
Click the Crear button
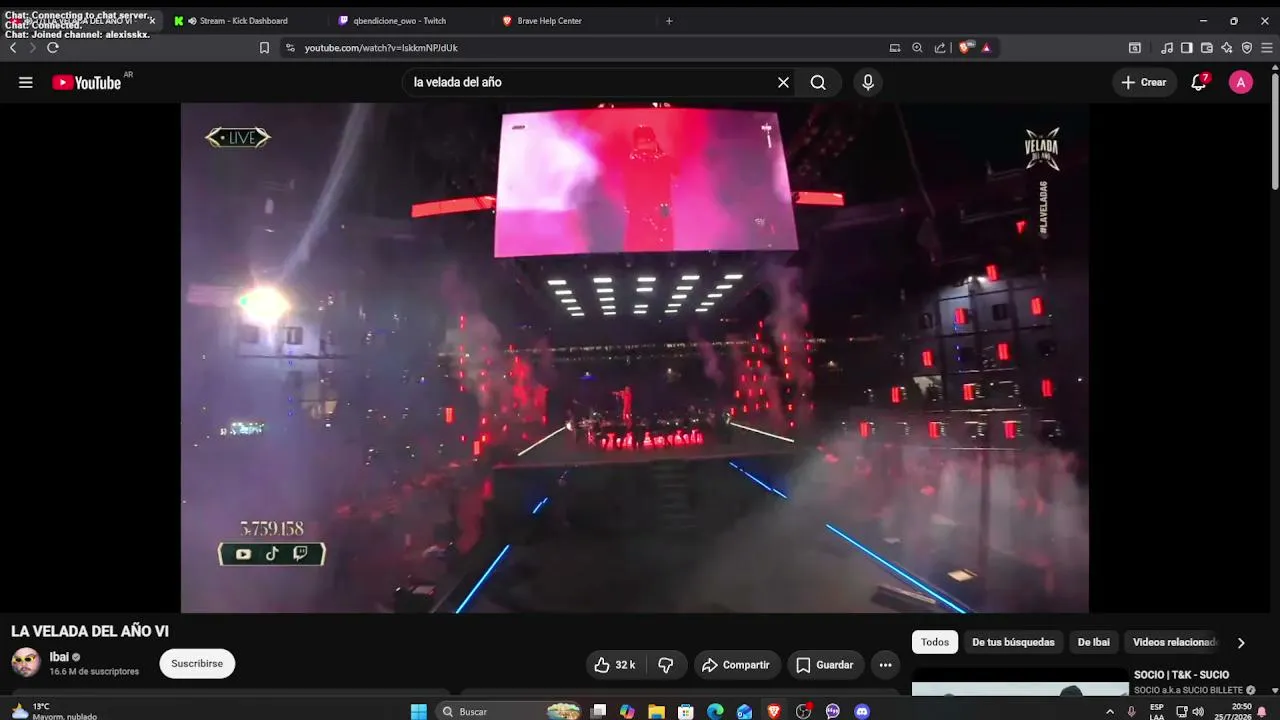(1144, 82)
